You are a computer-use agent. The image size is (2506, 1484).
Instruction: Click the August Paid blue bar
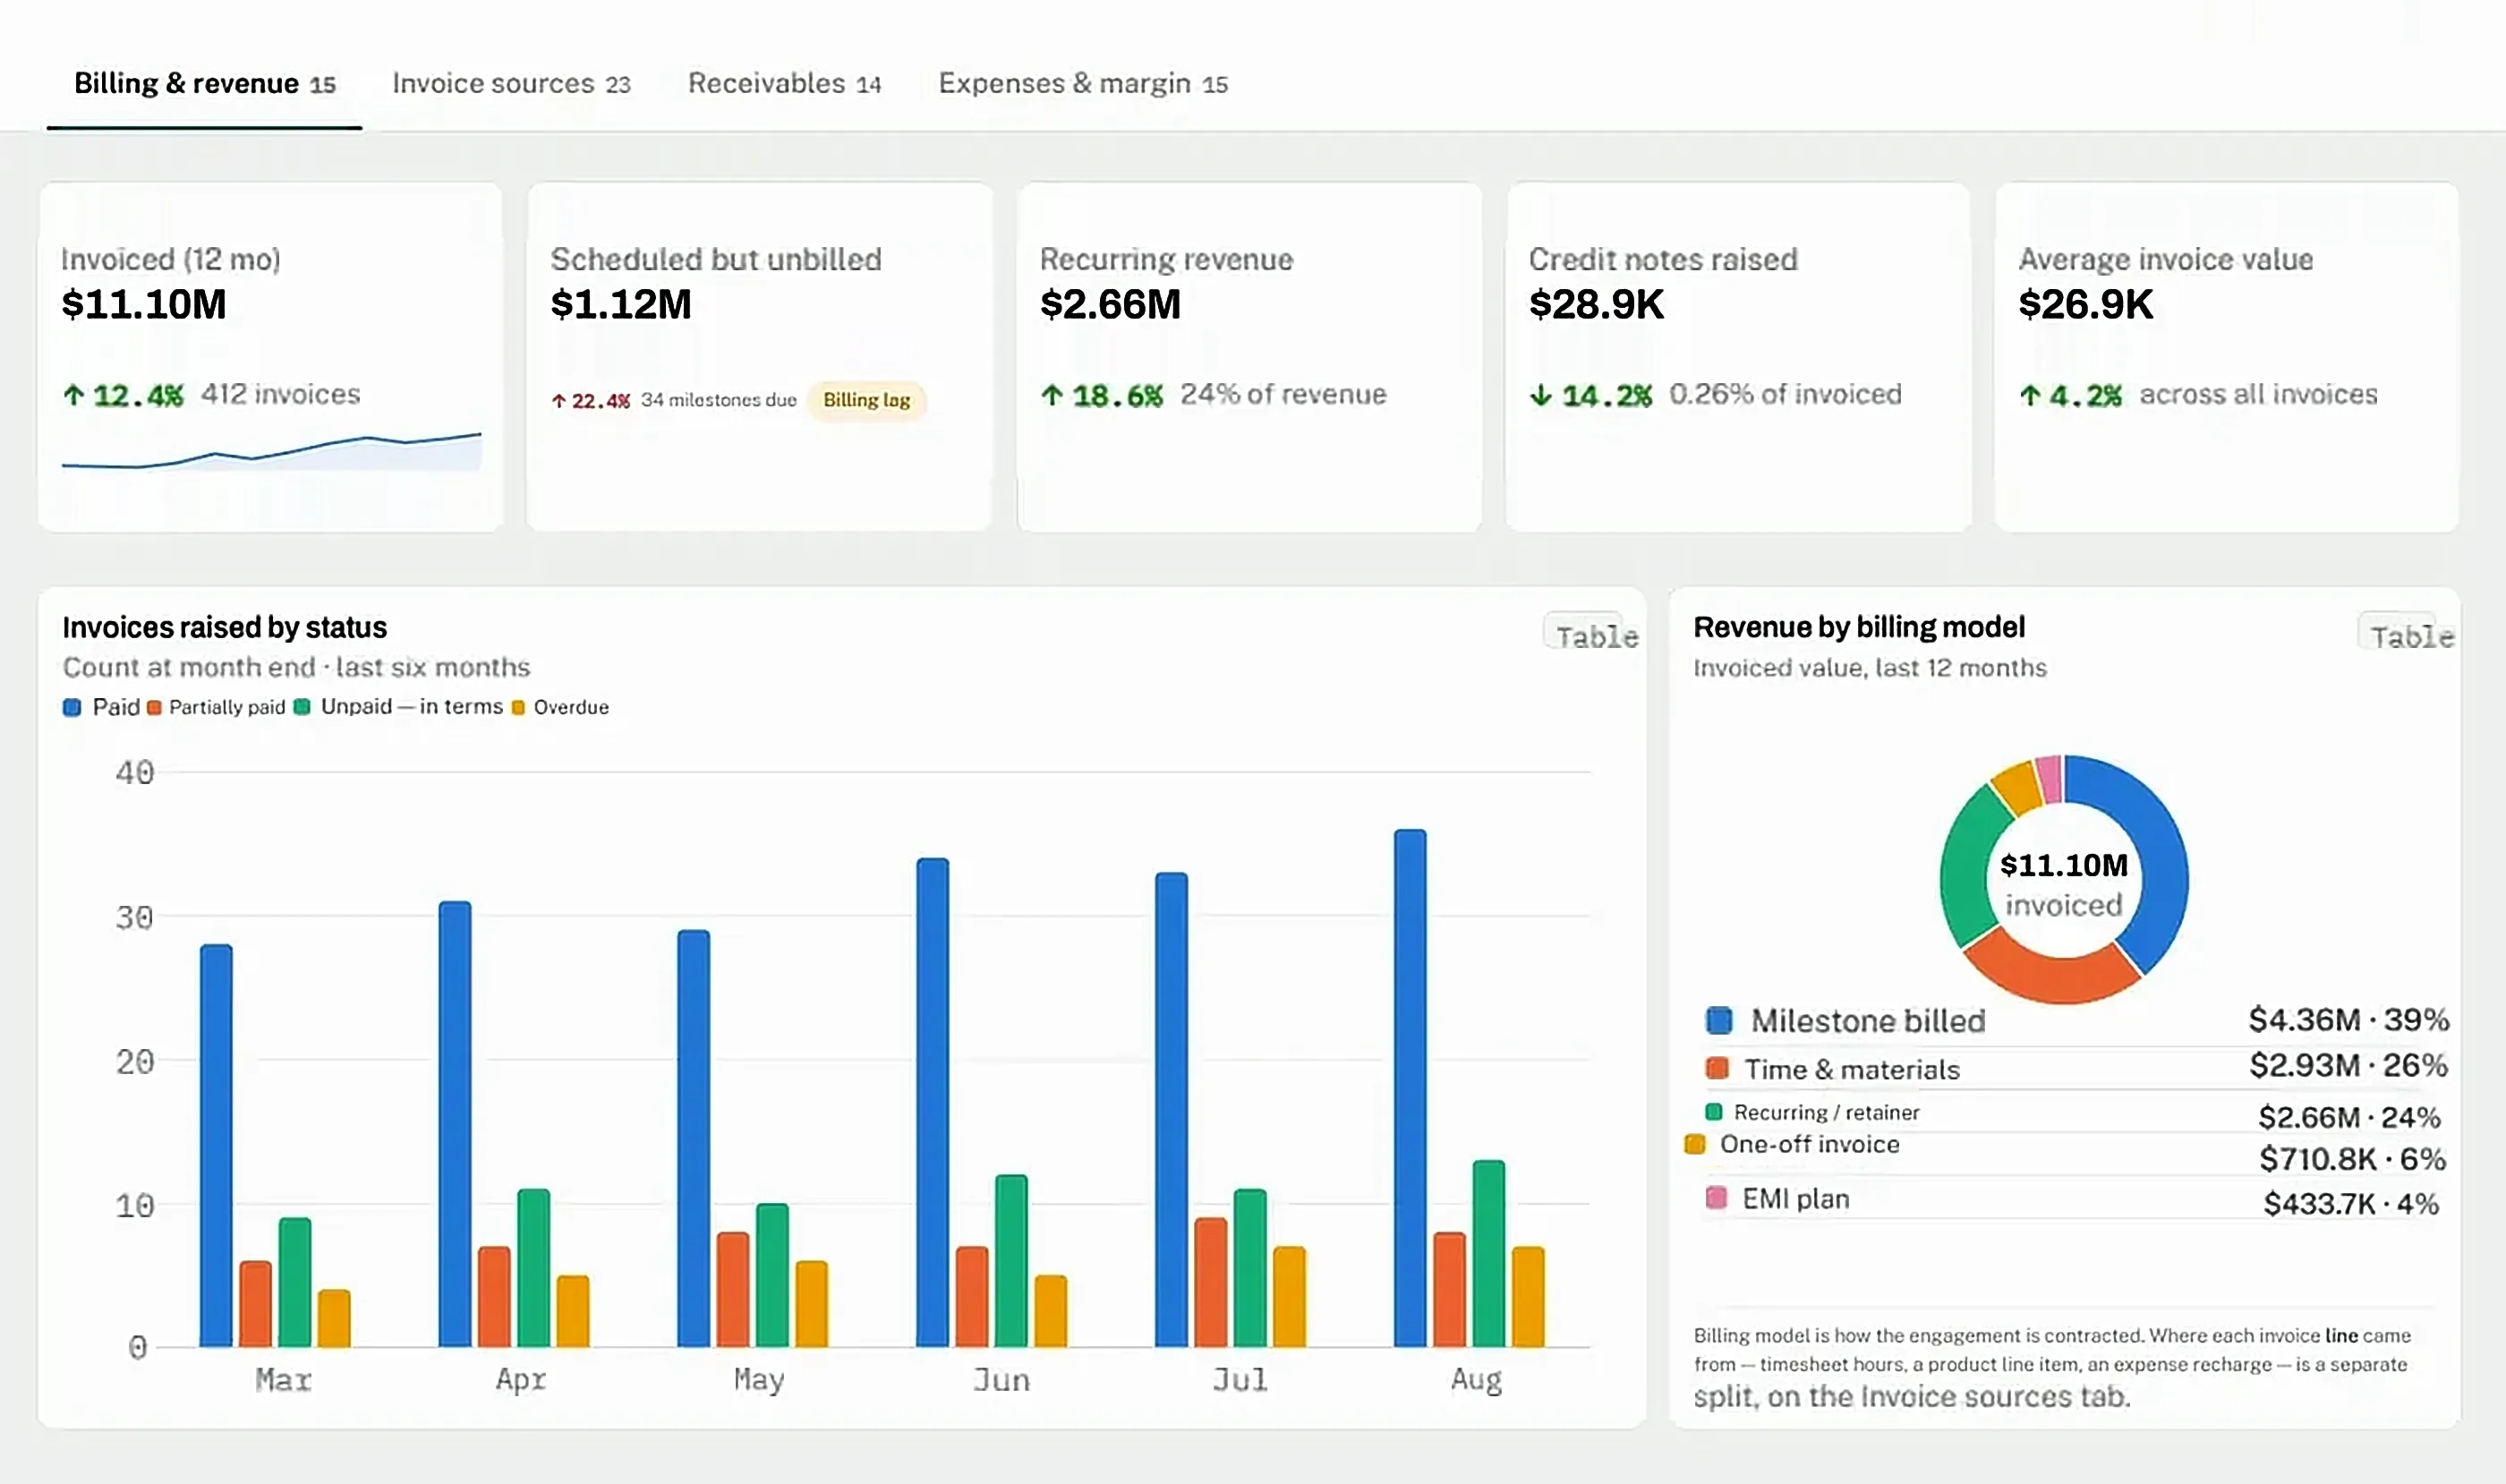1410,1088
